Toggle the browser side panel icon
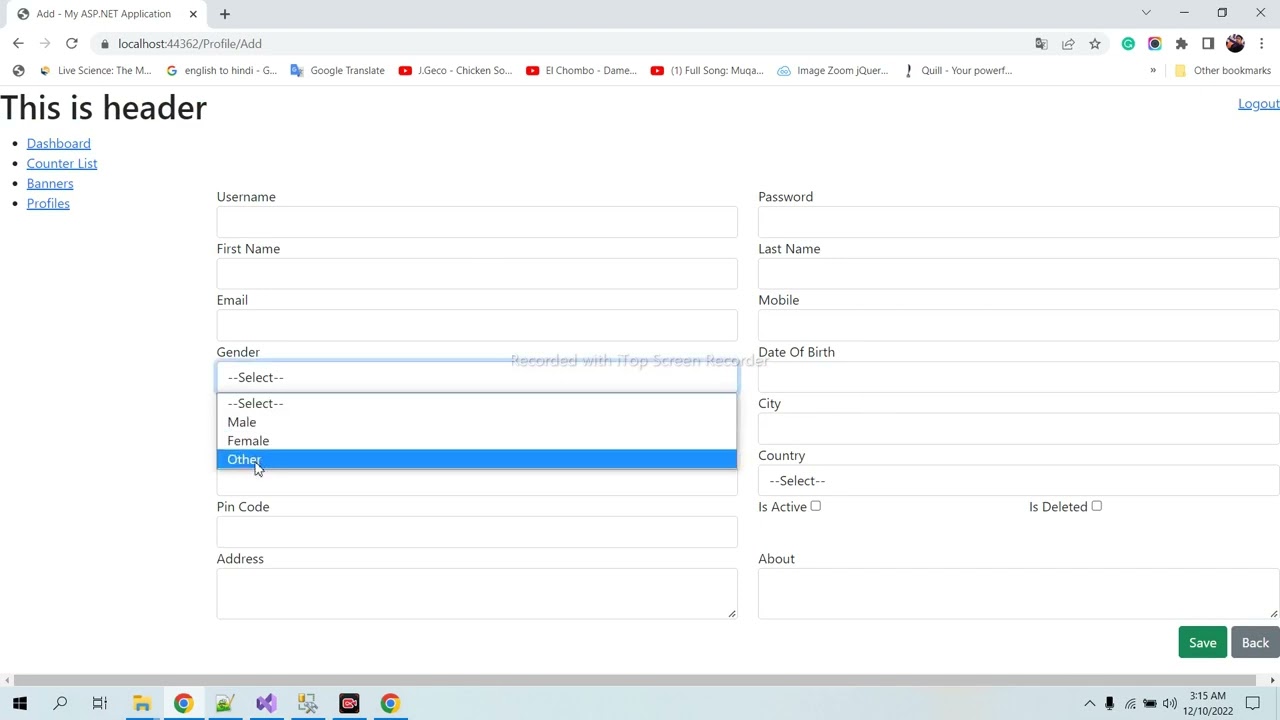Screen dimensions: 1280x720 pos(1208,44)
